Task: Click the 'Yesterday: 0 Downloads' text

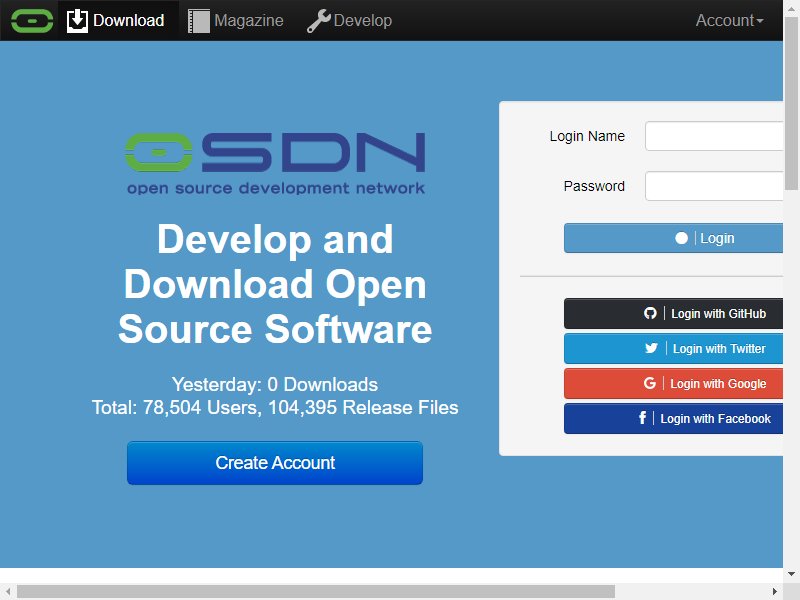Action: (x=275, y=384)
